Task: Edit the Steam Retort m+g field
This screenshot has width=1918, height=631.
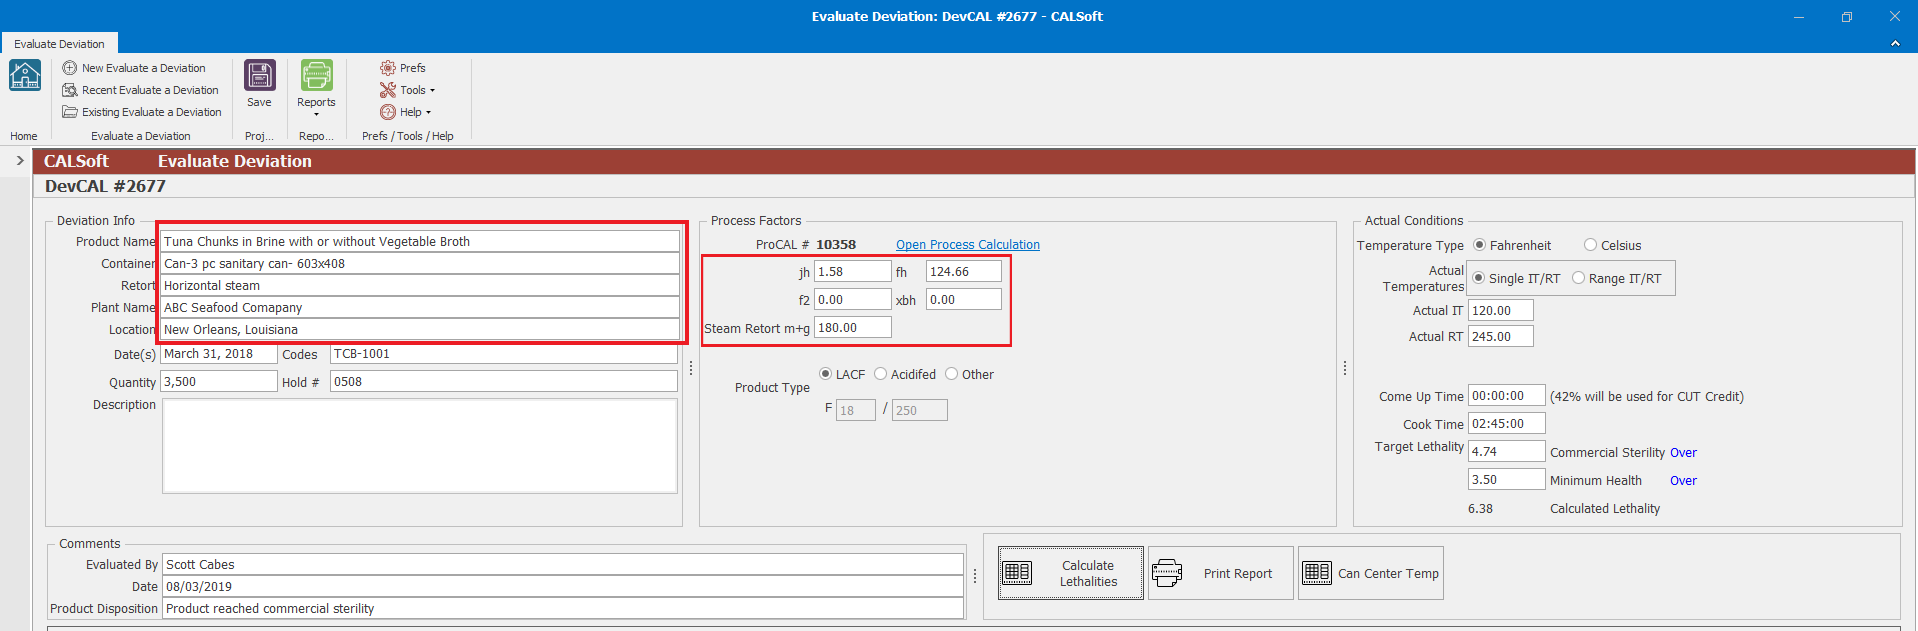Action: [x=853, y=327]
